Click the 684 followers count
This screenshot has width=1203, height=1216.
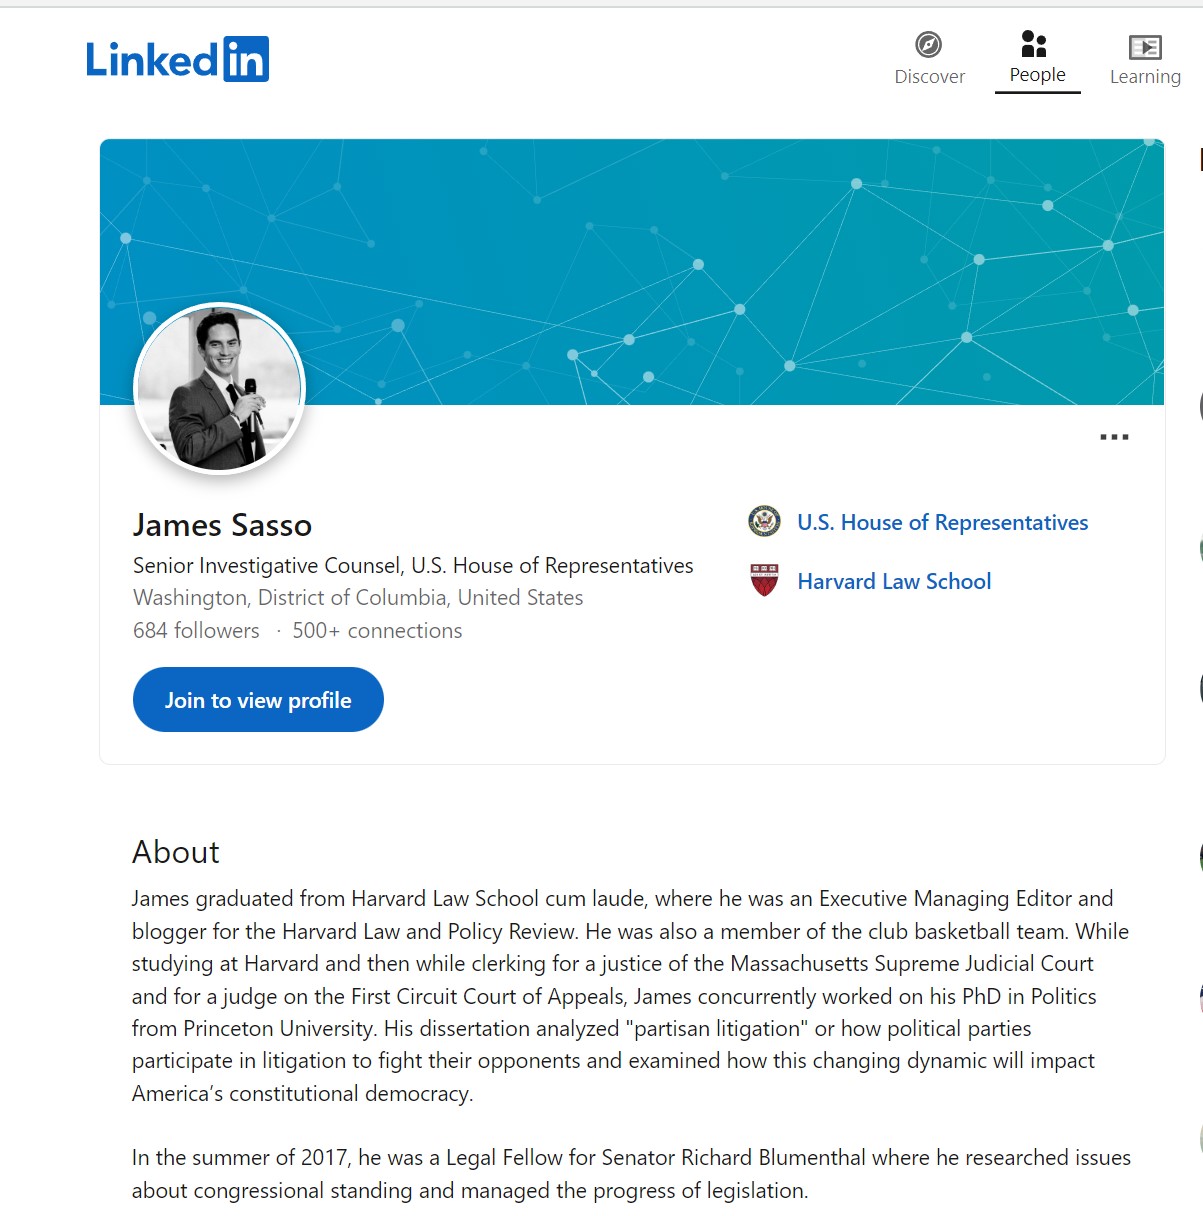coord(196,631)
